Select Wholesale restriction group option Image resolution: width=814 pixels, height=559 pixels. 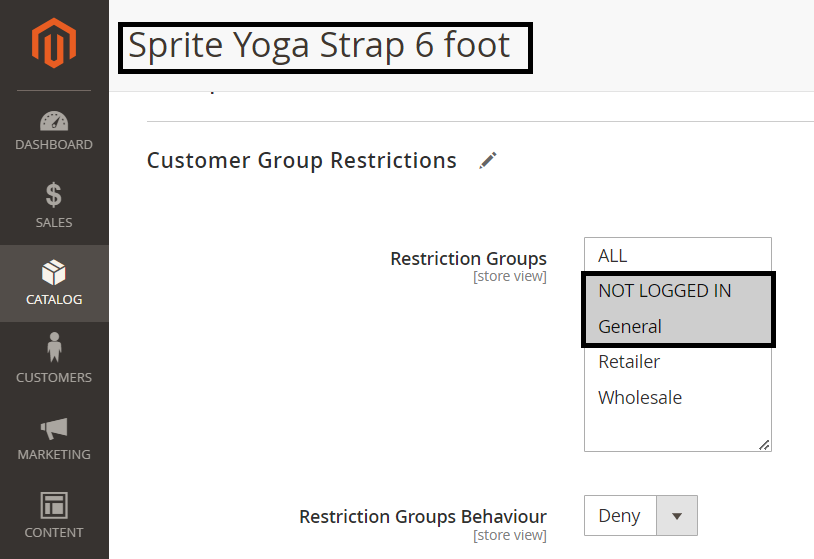pos(640,398)
